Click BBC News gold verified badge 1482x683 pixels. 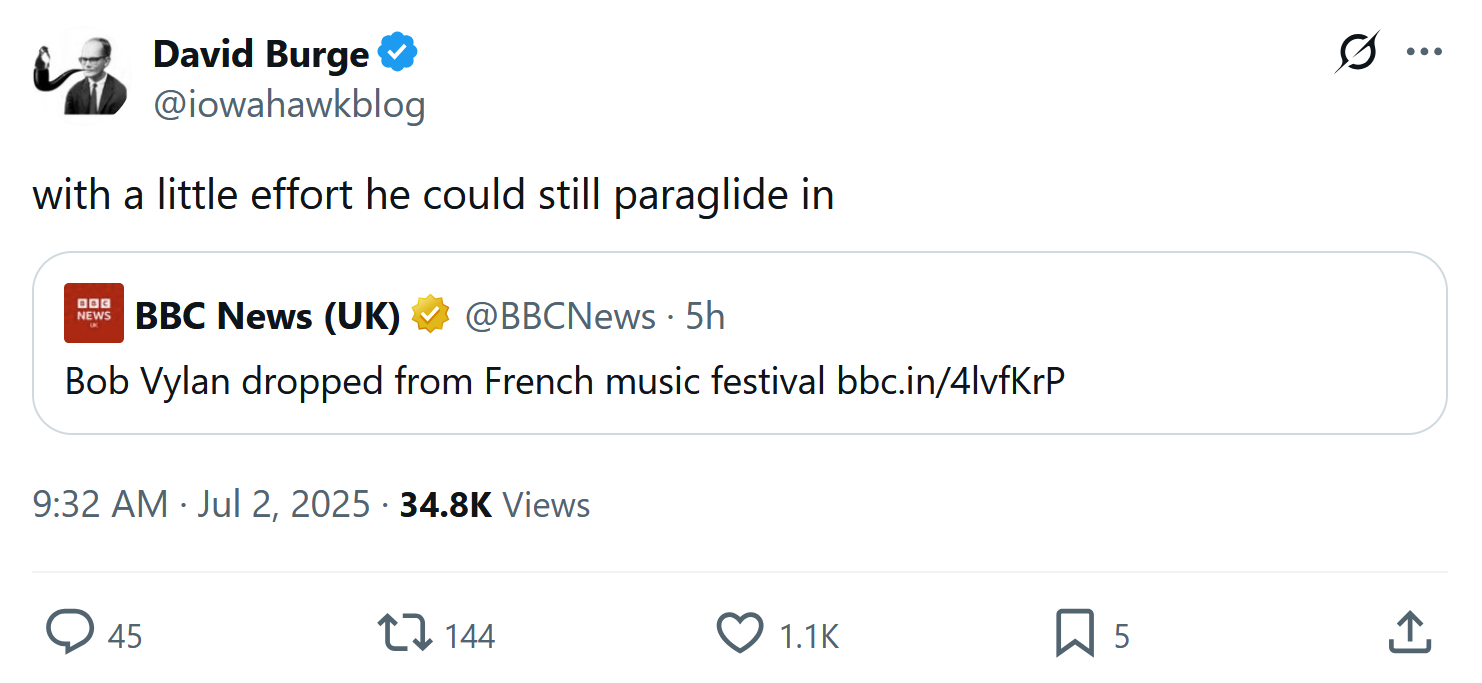(430, 315)
